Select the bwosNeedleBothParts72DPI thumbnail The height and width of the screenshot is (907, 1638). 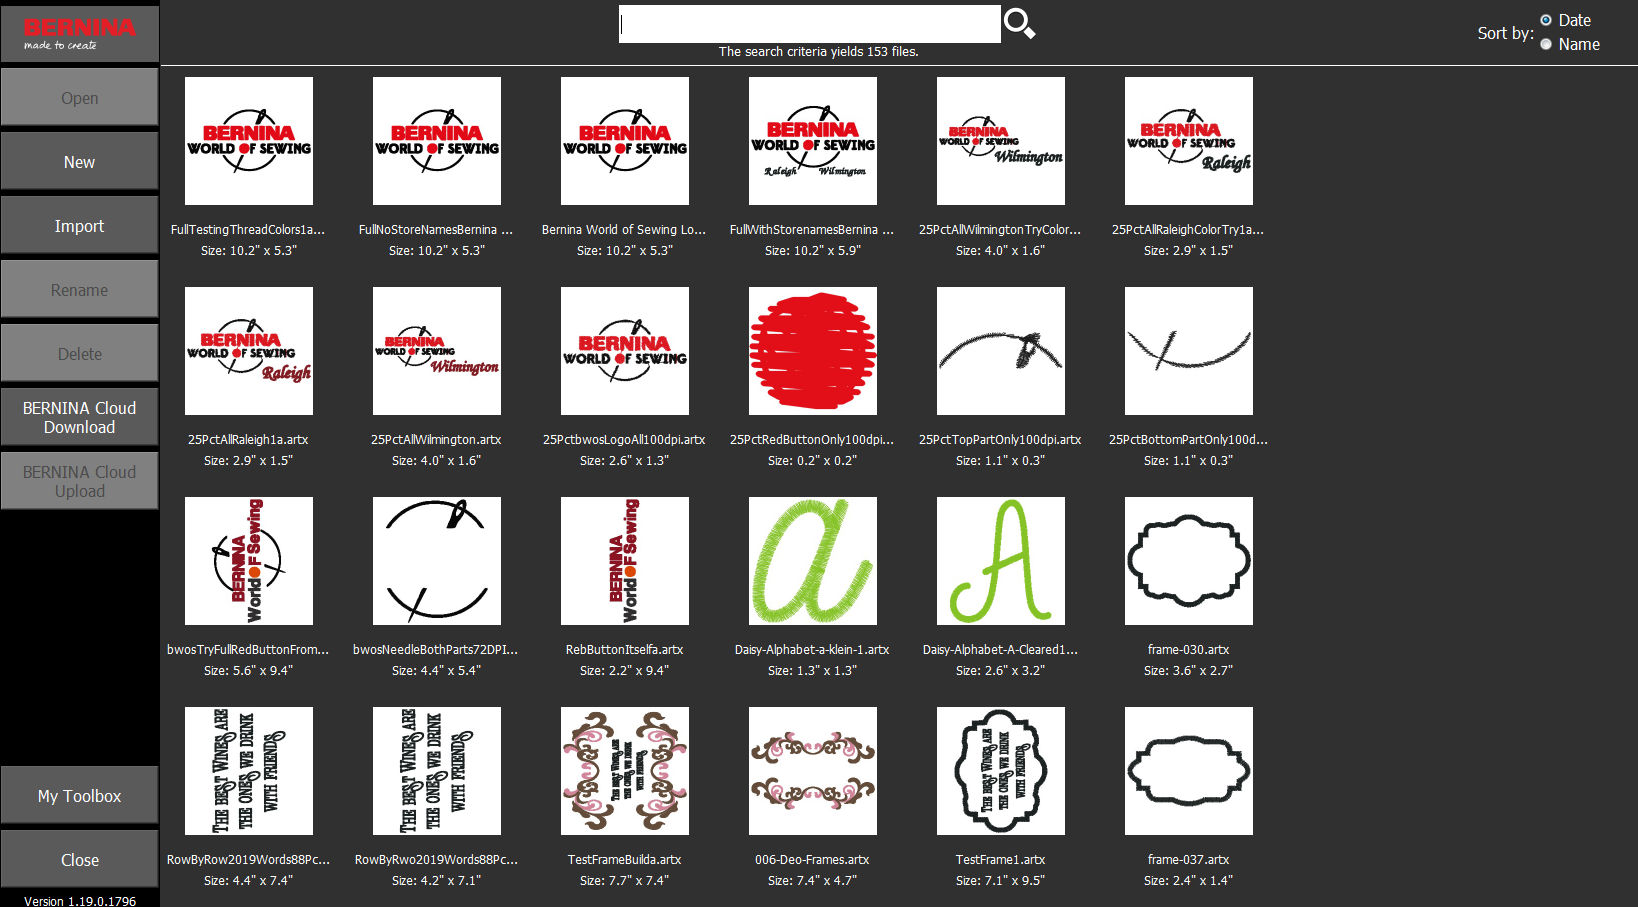point(437,561)
